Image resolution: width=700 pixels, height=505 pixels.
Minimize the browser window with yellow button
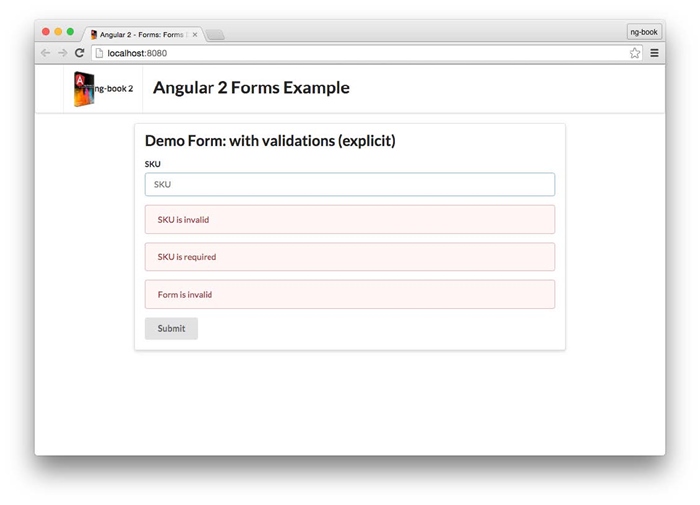(x=58, y=32)
